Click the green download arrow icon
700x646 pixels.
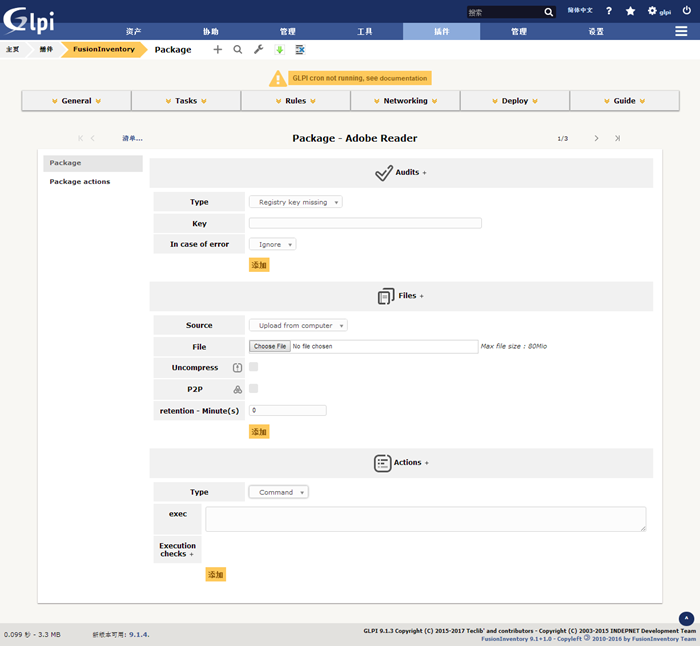coord(279,50)
